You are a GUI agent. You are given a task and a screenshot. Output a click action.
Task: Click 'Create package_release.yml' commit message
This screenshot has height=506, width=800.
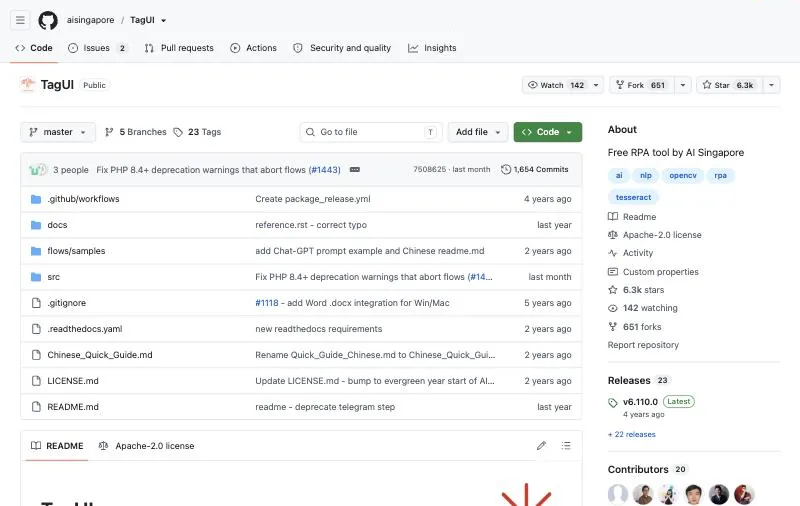313,199
